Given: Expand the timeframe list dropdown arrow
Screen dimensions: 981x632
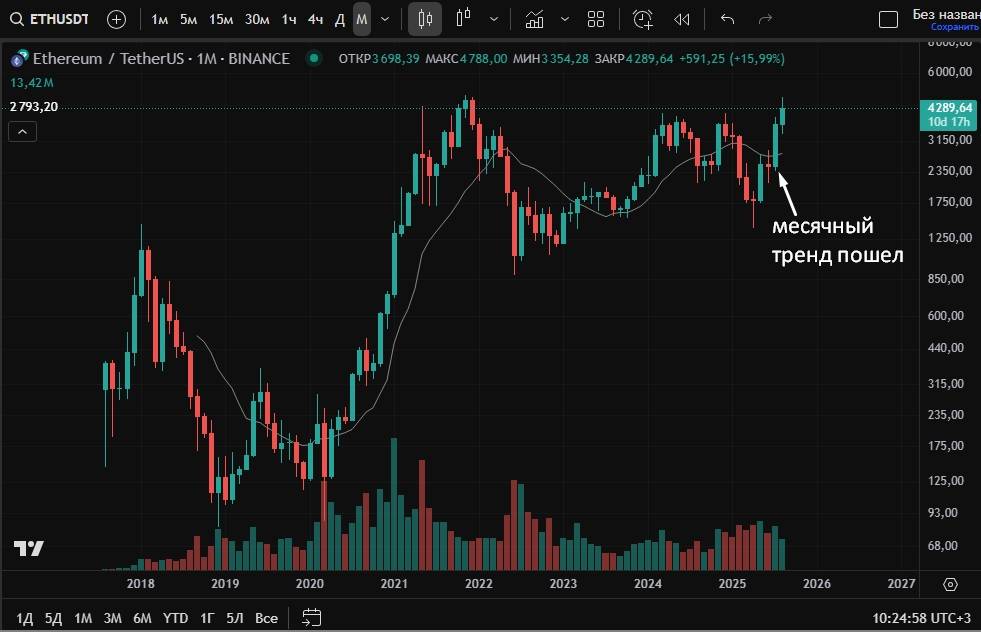Looking at the screenshot, I should [x=385, y=19].
